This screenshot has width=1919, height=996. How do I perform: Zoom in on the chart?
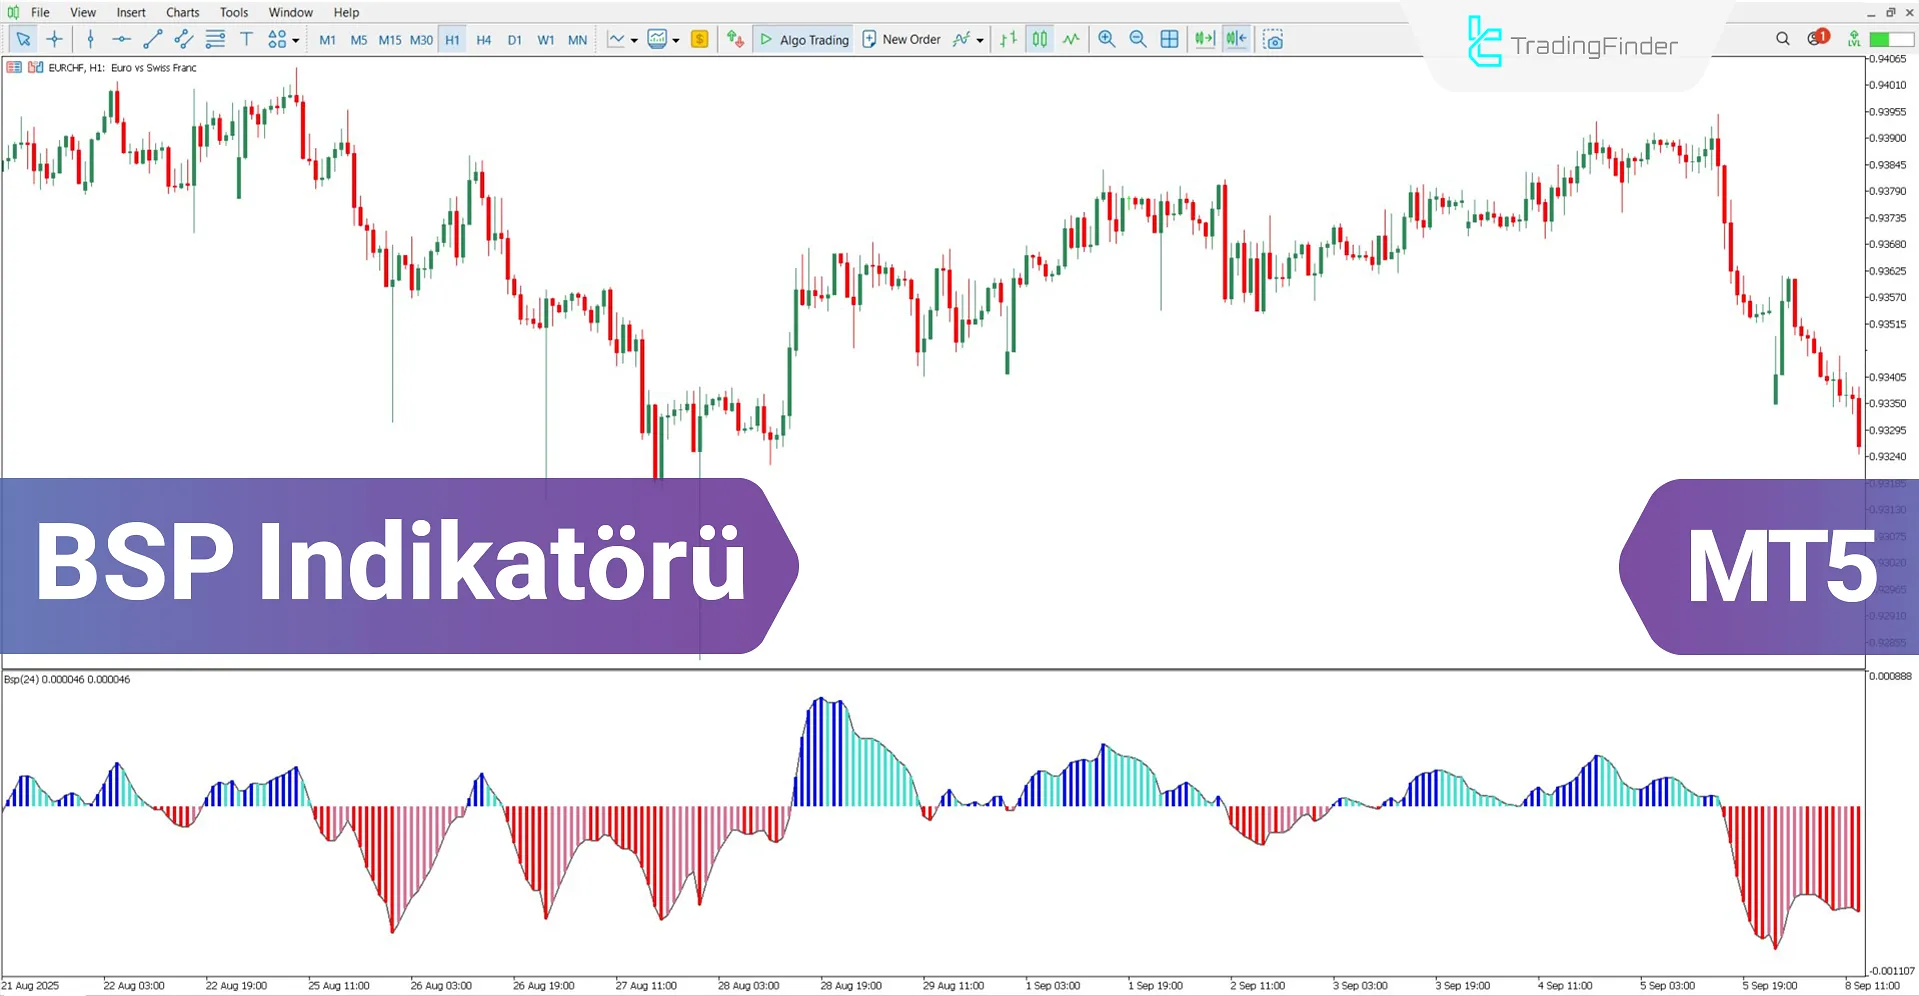[1106, 39]
